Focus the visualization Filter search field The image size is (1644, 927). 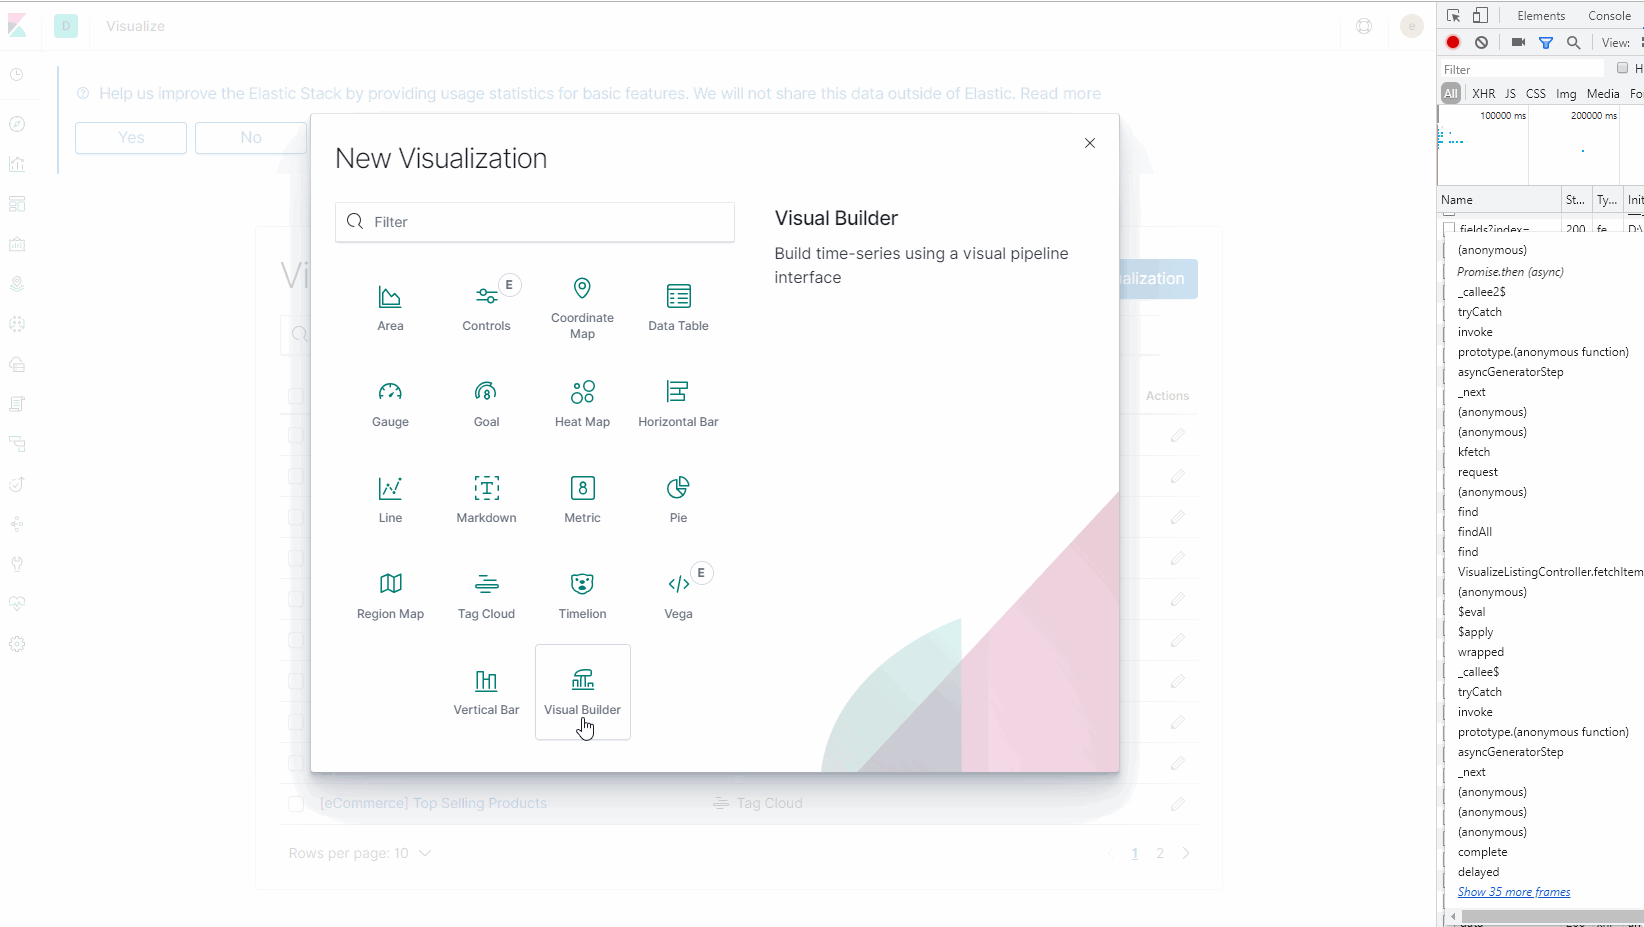click(535, 222)
